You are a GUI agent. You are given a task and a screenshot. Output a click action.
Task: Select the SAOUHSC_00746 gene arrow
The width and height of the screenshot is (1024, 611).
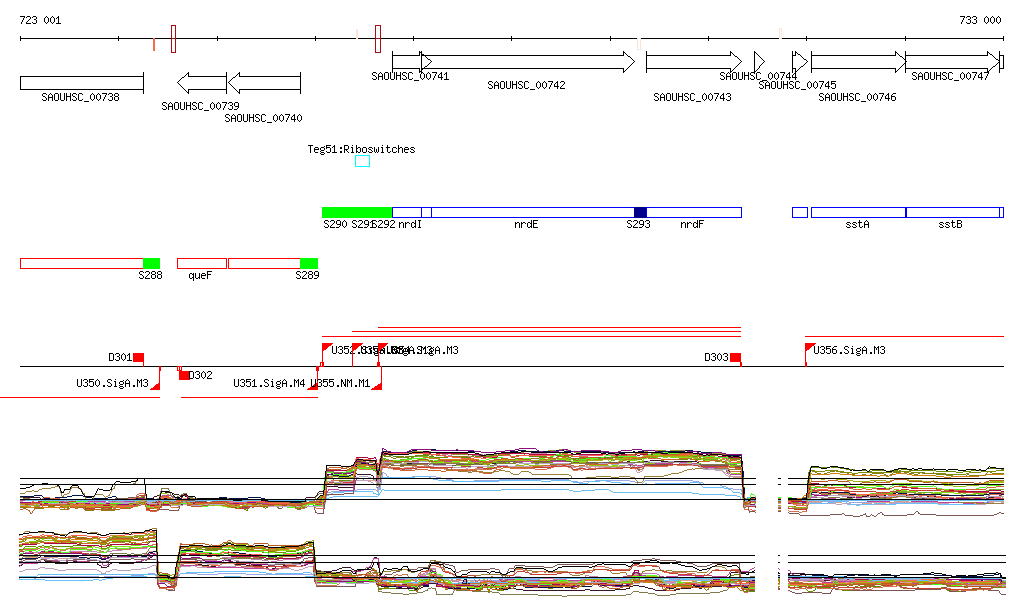857,62
